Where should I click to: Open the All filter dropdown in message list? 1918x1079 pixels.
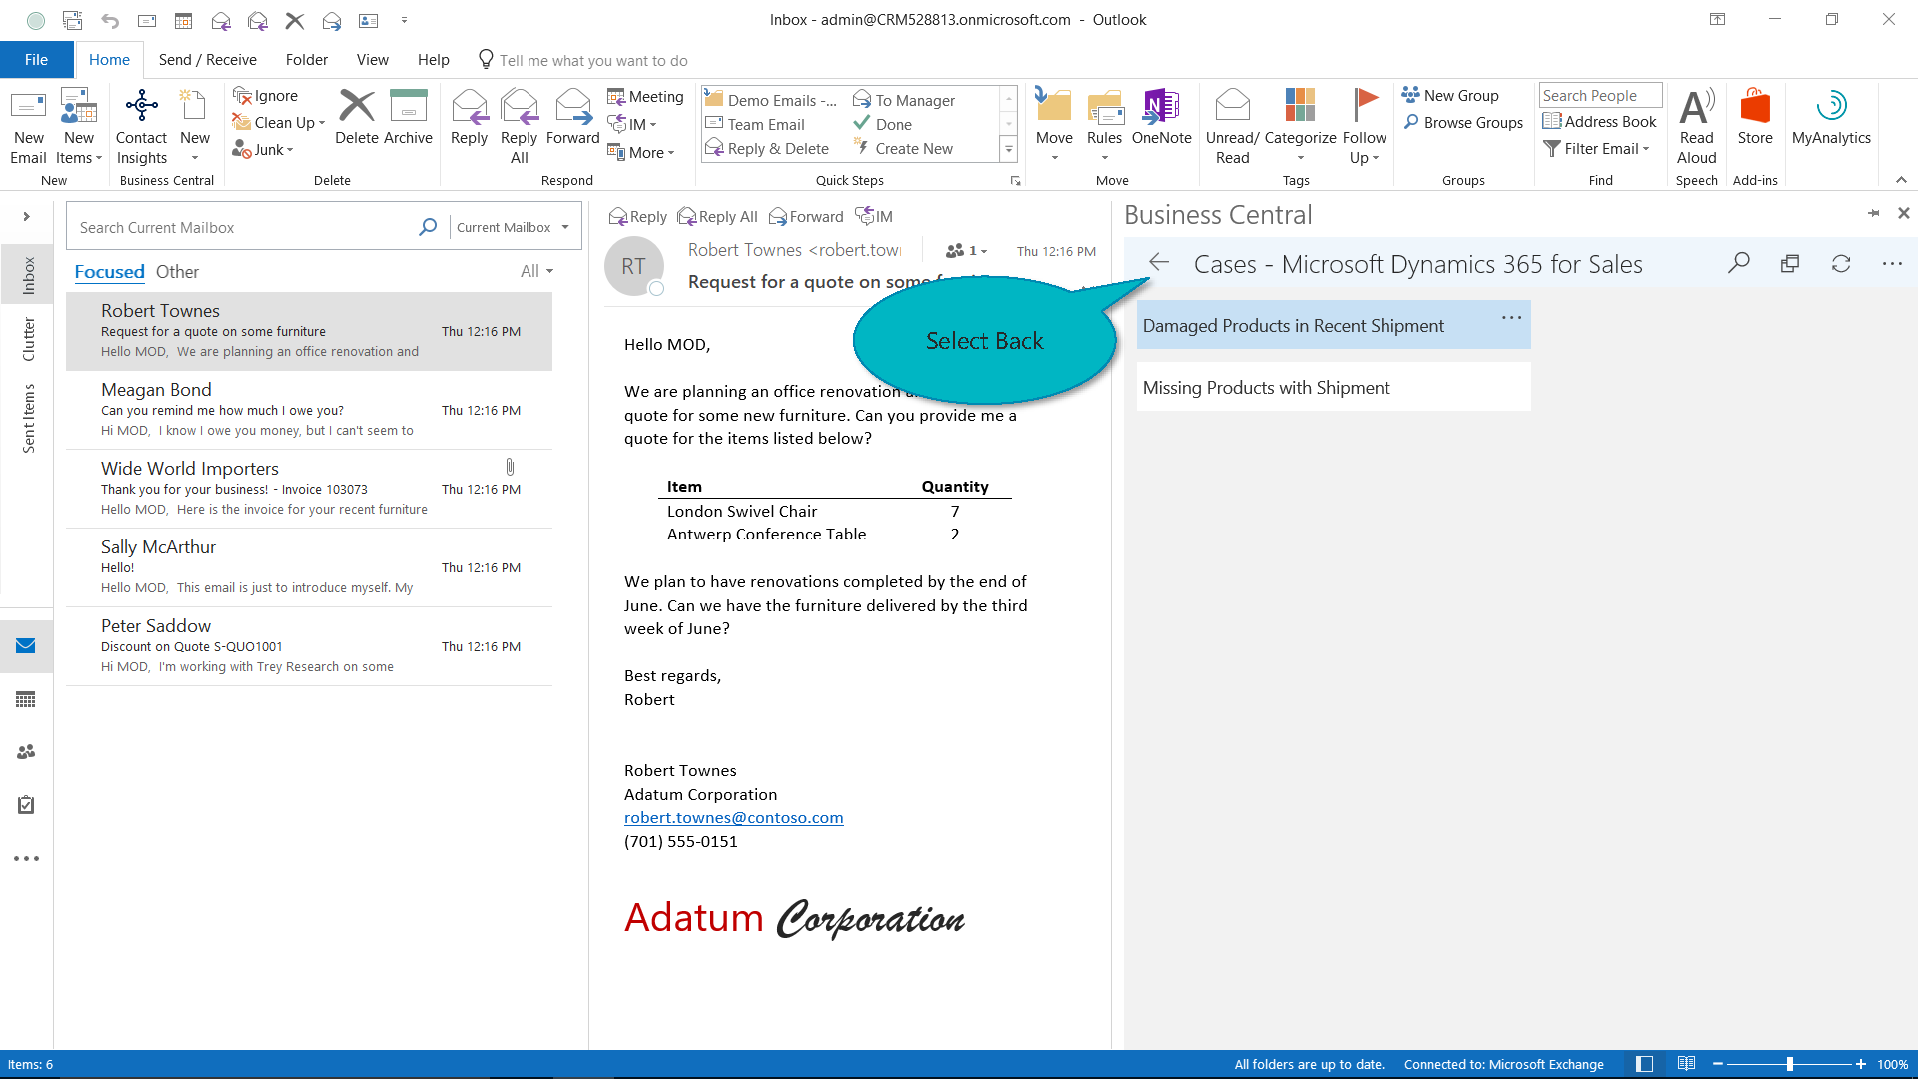(x=536, y=272)
